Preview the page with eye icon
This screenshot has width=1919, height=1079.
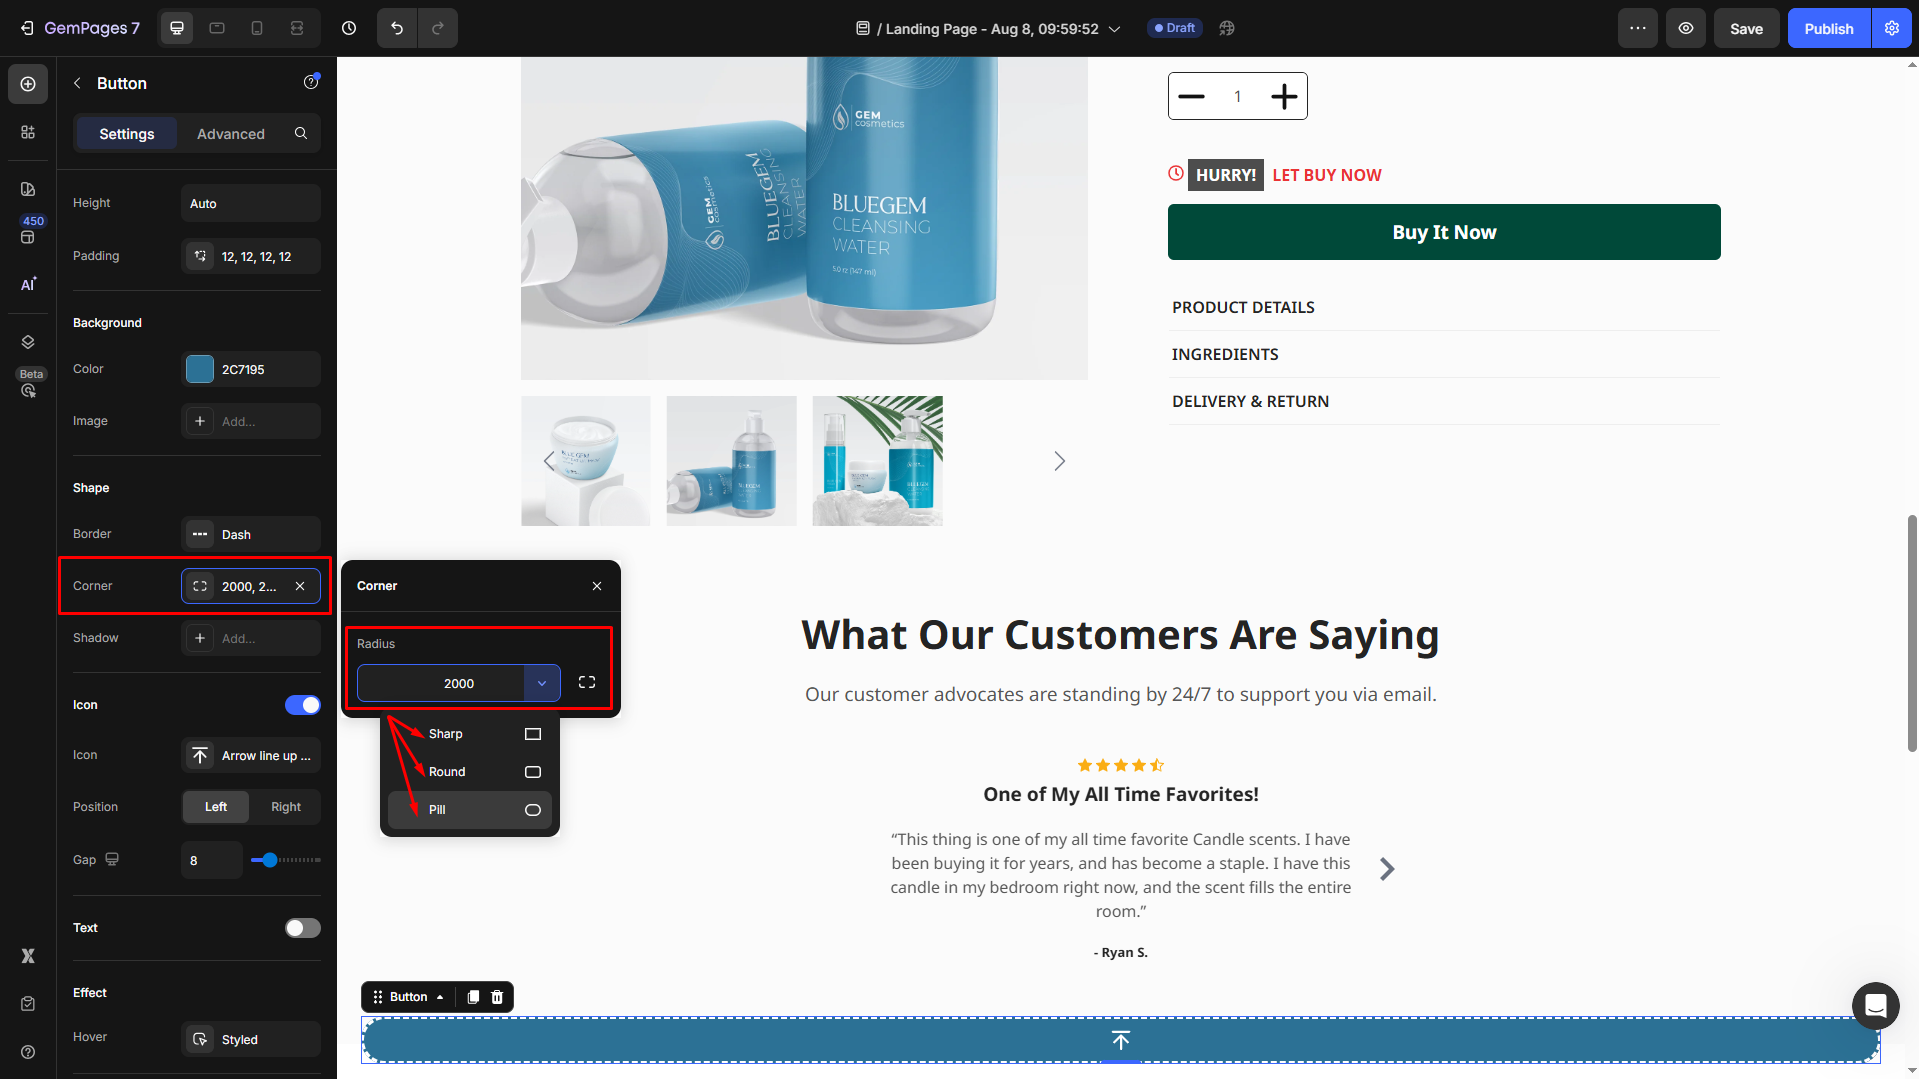point(1686,28)
